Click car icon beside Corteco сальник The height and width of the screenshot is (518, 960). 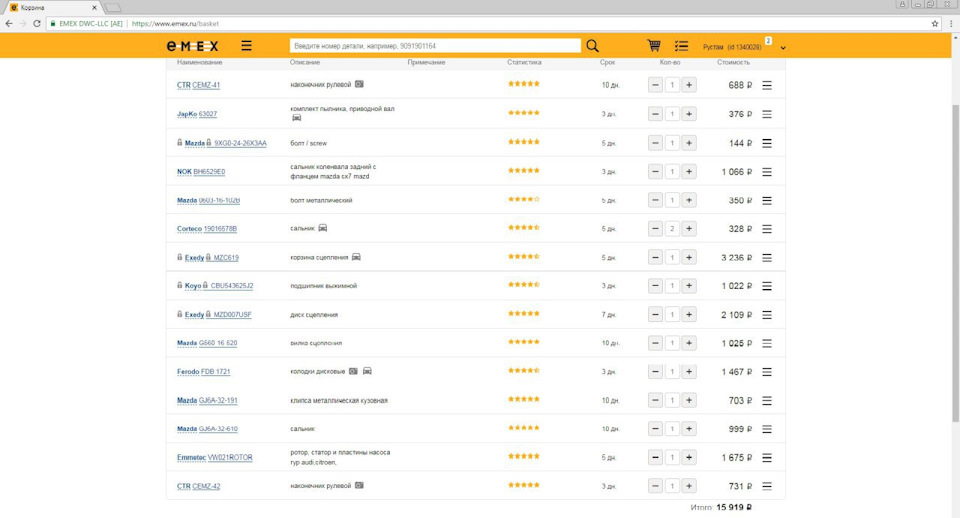323,228
